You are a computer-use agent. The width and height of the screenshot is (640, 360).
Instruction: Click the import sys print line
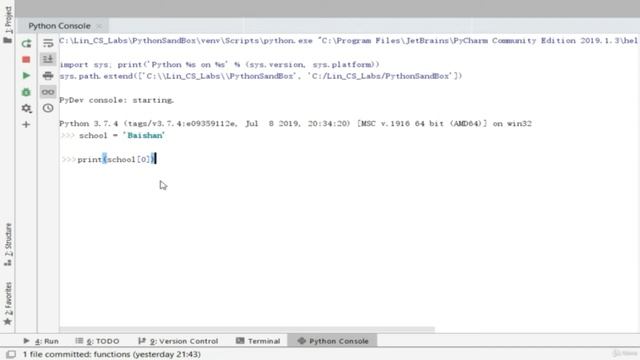(x=220, y=64)
